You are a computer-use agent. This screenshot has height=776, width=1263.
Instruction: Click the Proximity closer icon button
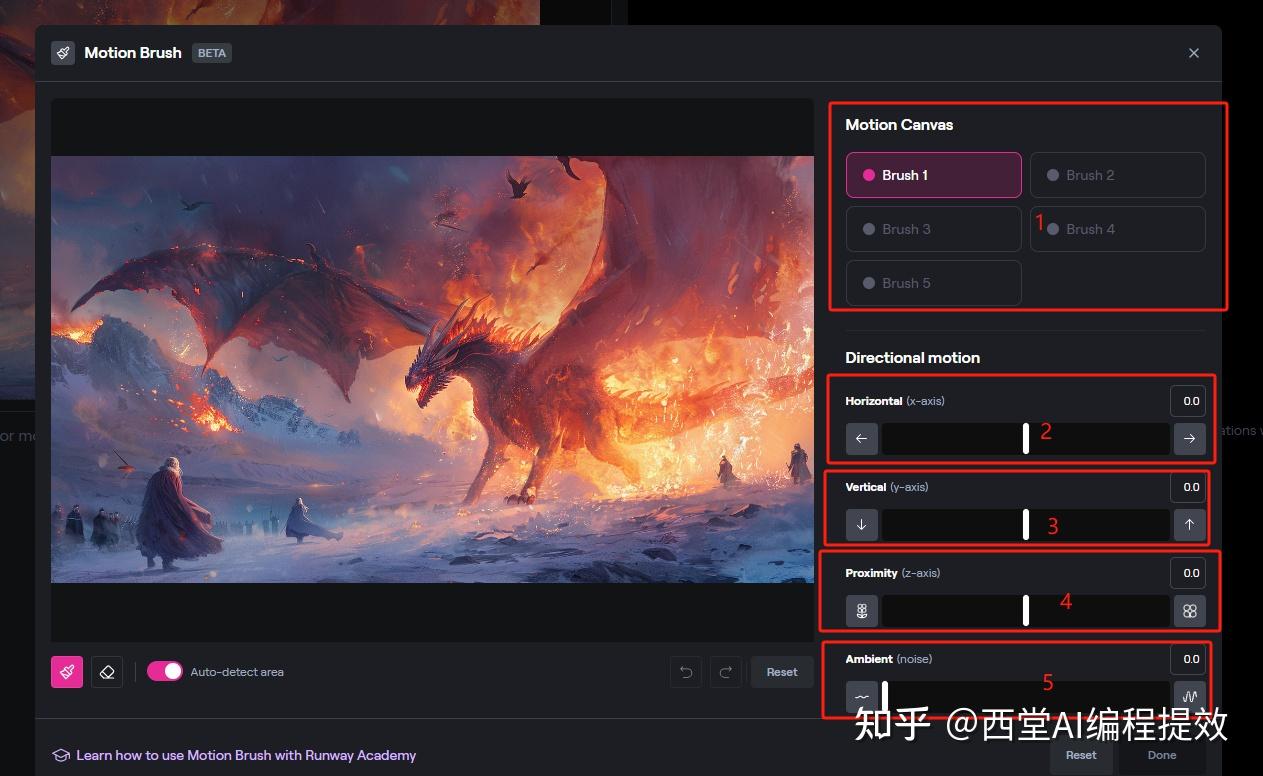(1190, 610)
